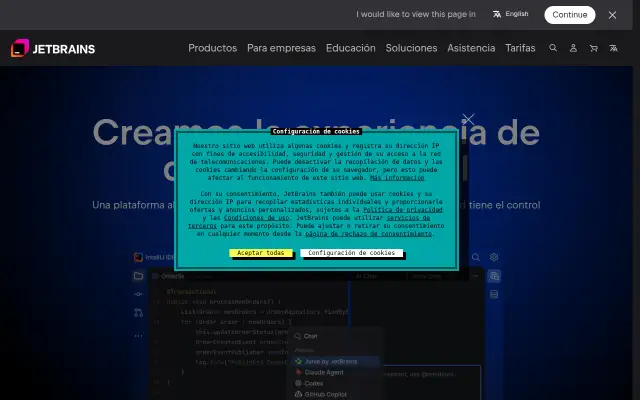Click the settings gear in IDE preview

click(x=494, y=257)
